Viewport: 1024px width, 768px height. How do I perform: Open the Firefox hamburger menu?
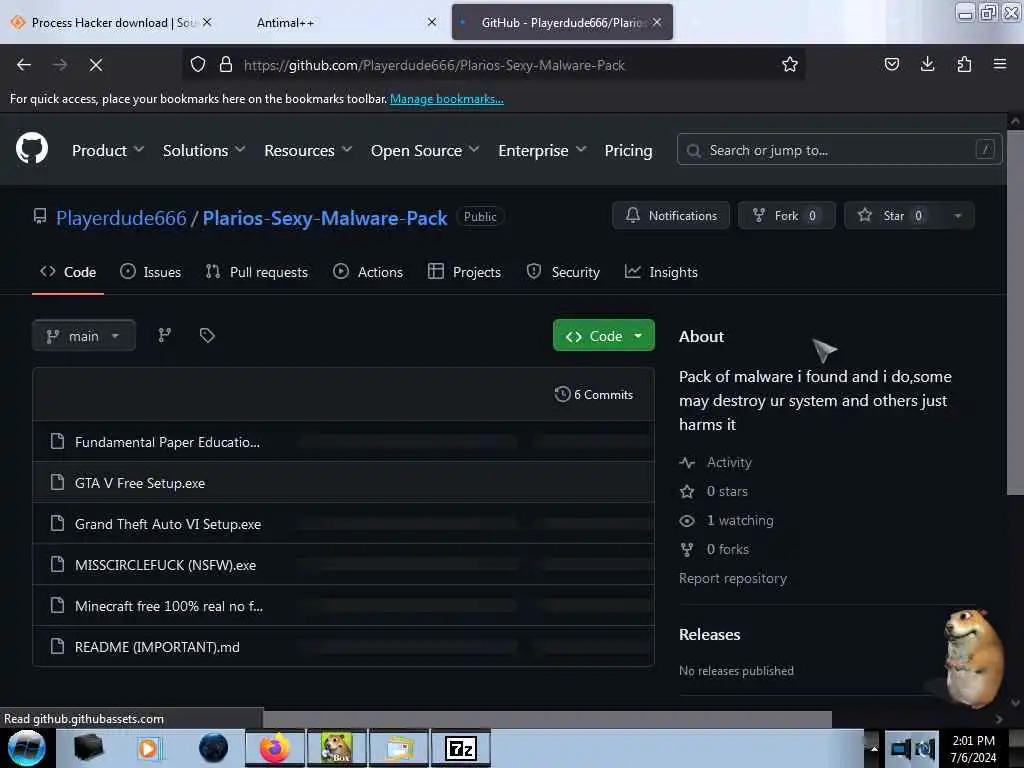click(x=1000, y=64)
